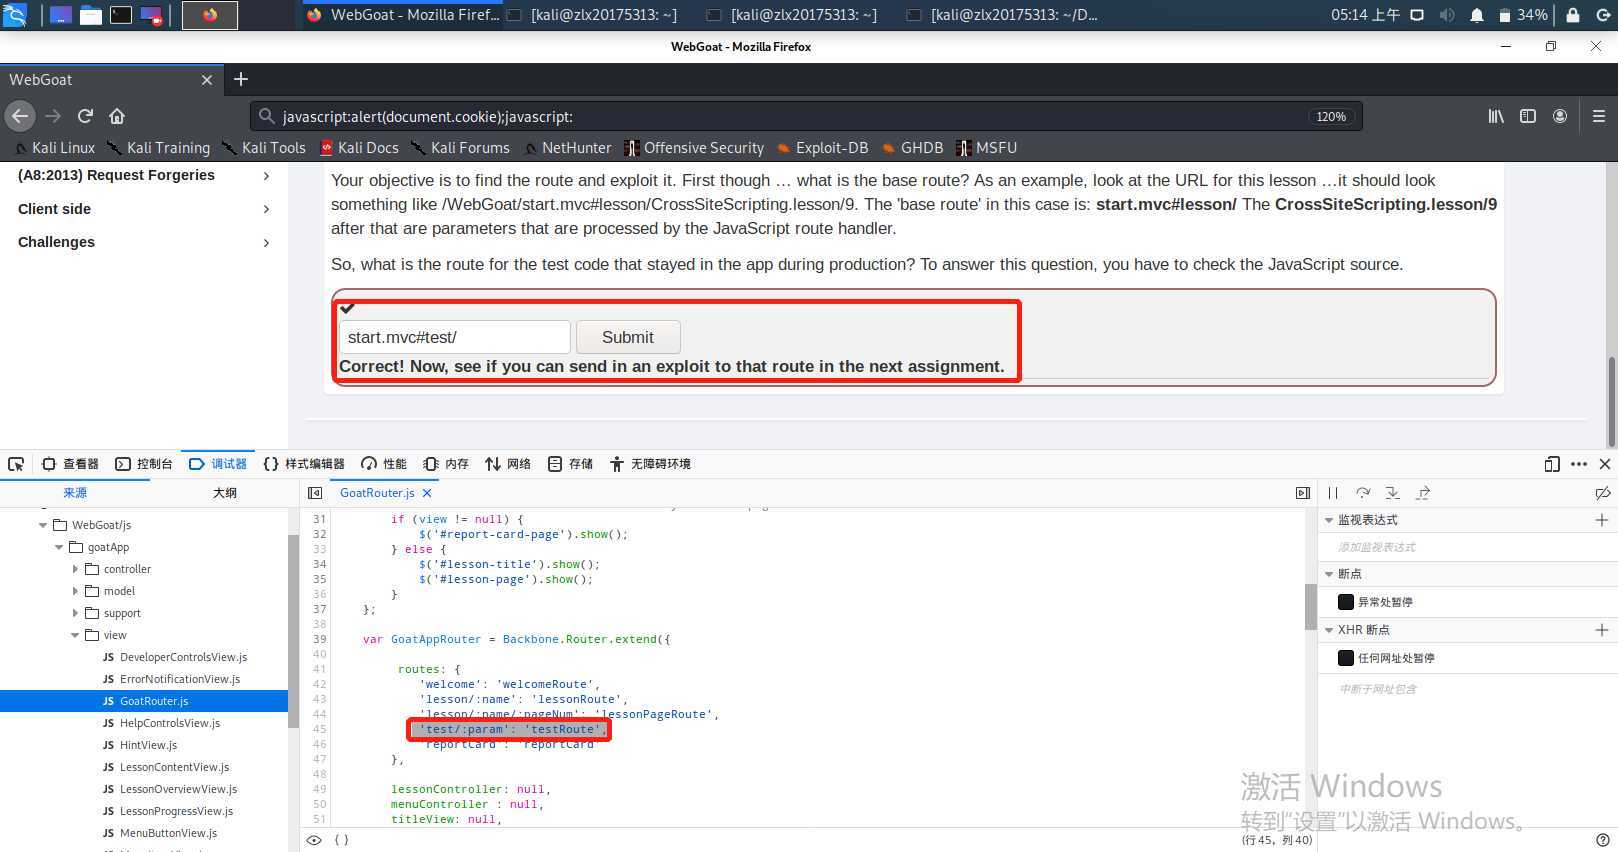
Task: Expand the support folder
Action: point(75,613)
